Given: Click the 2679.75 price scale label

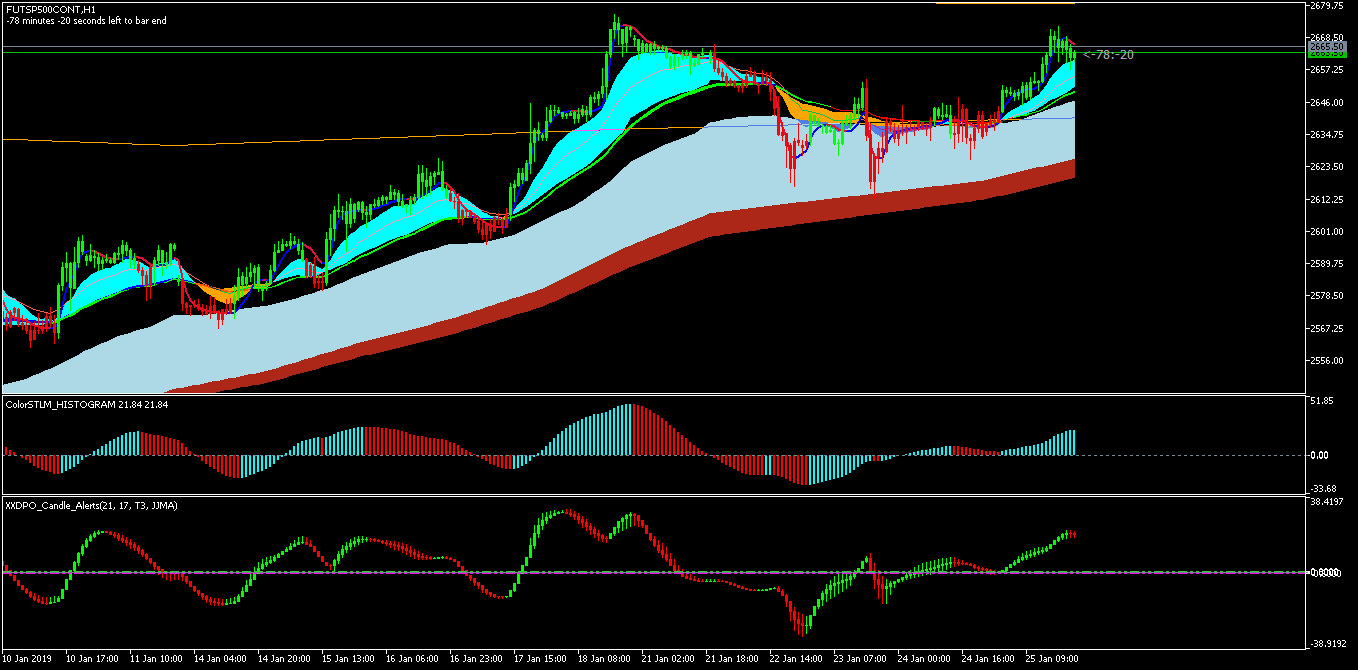Looking at the screenshot, I should coord(1325,6).
